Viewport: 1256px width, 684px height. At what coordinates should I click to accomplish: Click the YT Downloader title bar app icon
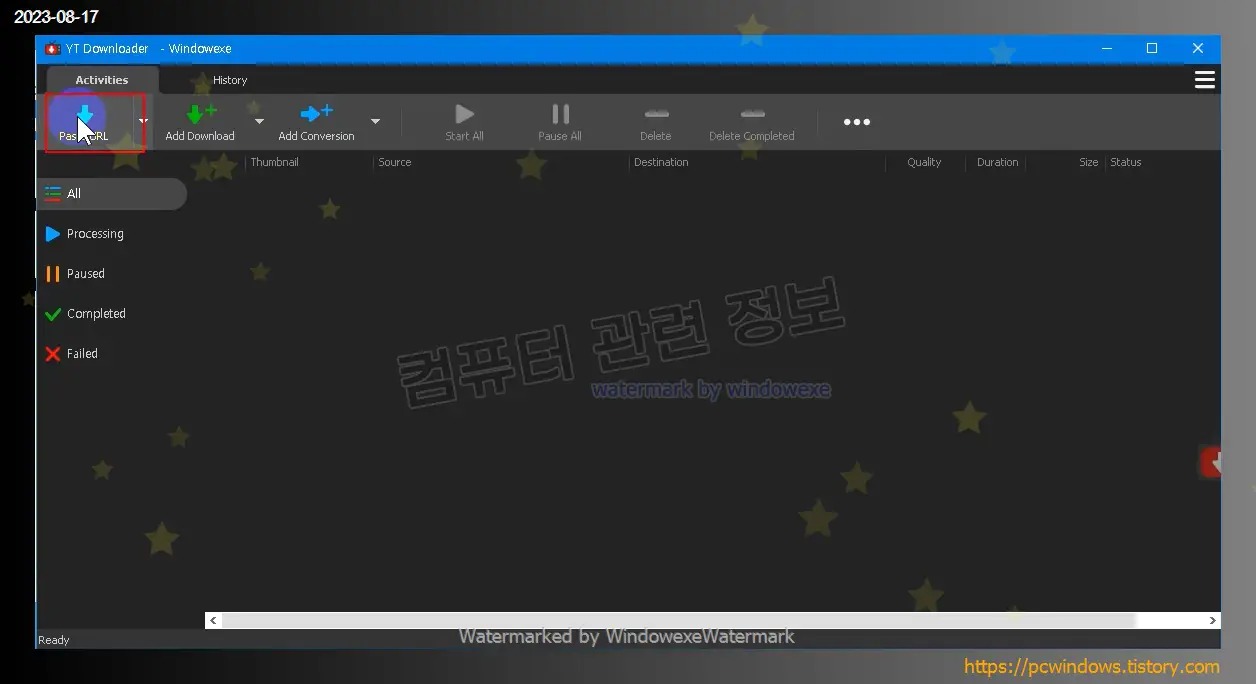tap(53, 49)
